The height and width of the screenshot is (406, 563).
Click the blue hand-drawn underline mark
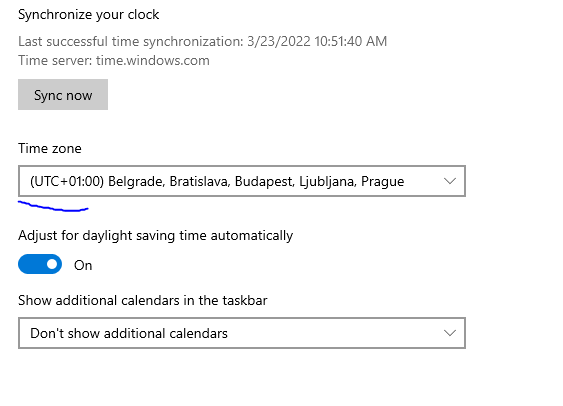(53, 206)
